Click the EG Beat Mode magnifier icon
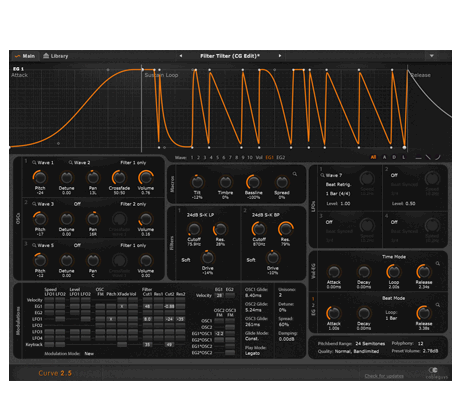Screen dimensions: 460x416 438,305
